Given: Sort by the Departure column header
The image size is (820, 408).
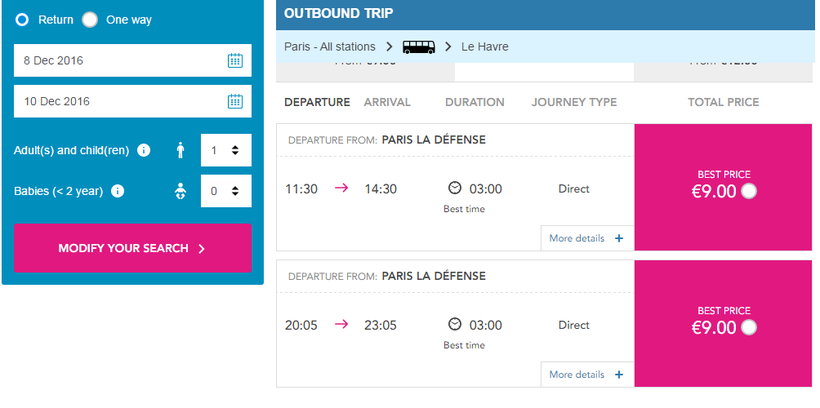Looking at the screenshot, I should tap(317, 102).
